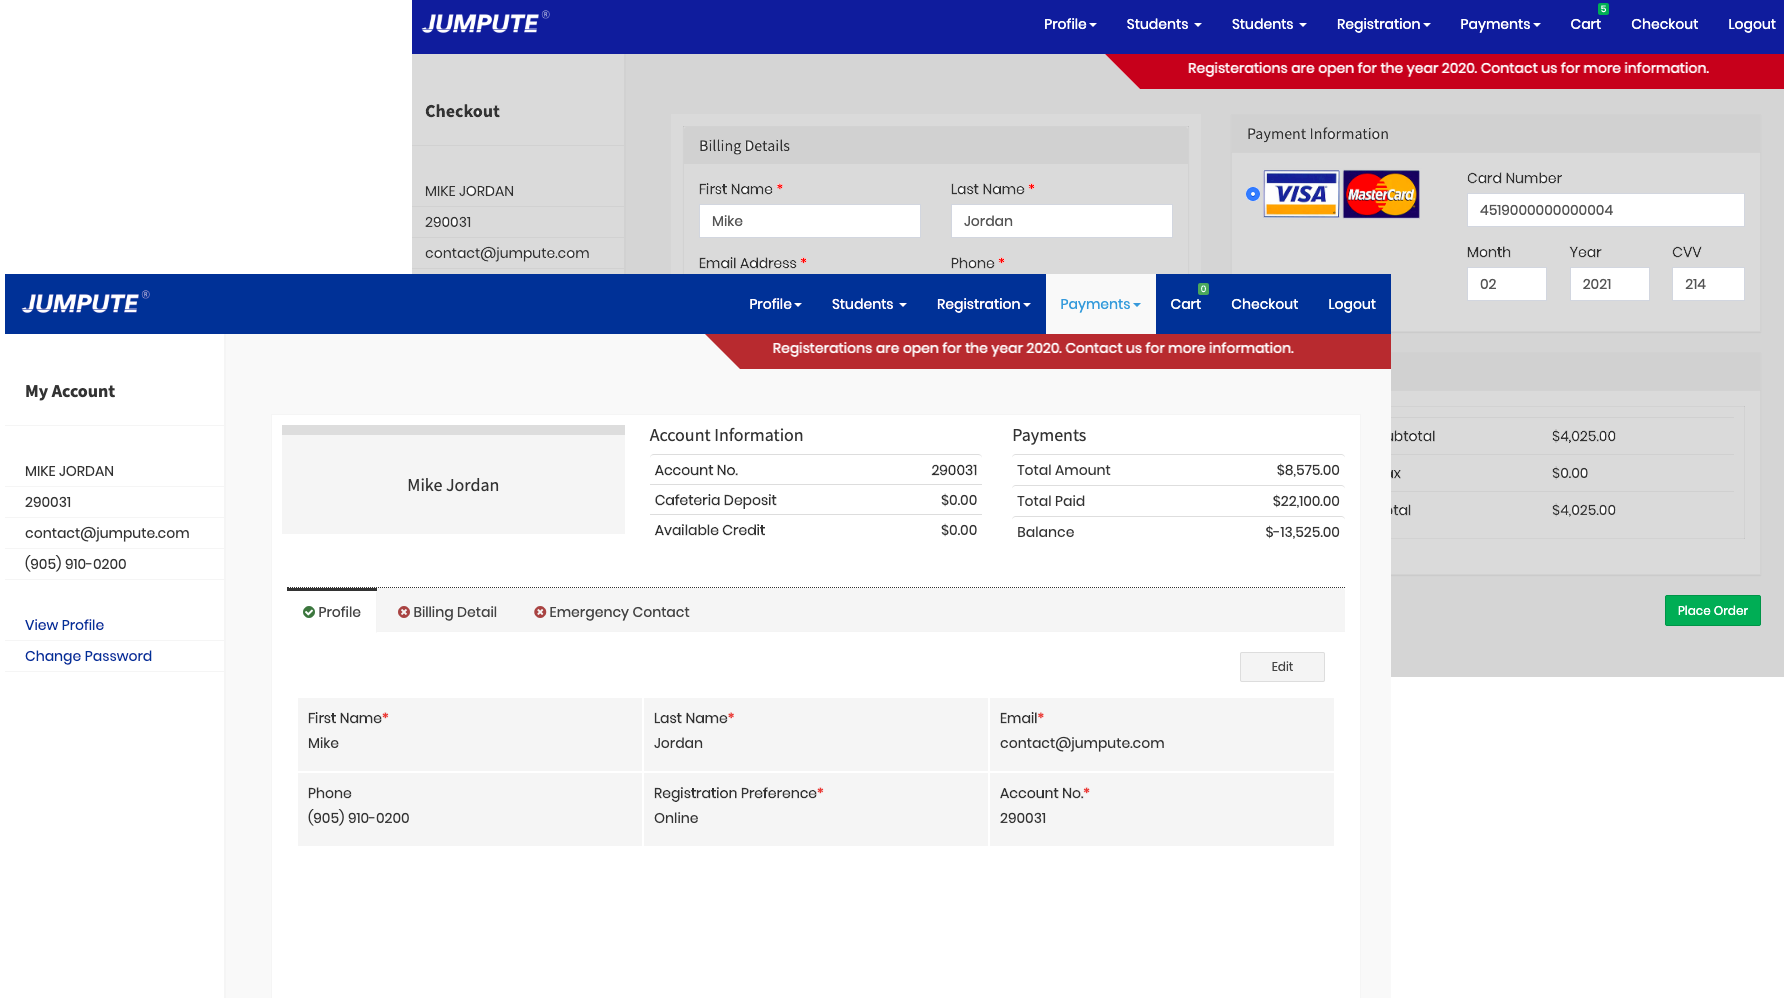Screen dimensions: 1788x1003
Task: Open Cart in the Checkout window navbar
Action: click(1585, 24)
